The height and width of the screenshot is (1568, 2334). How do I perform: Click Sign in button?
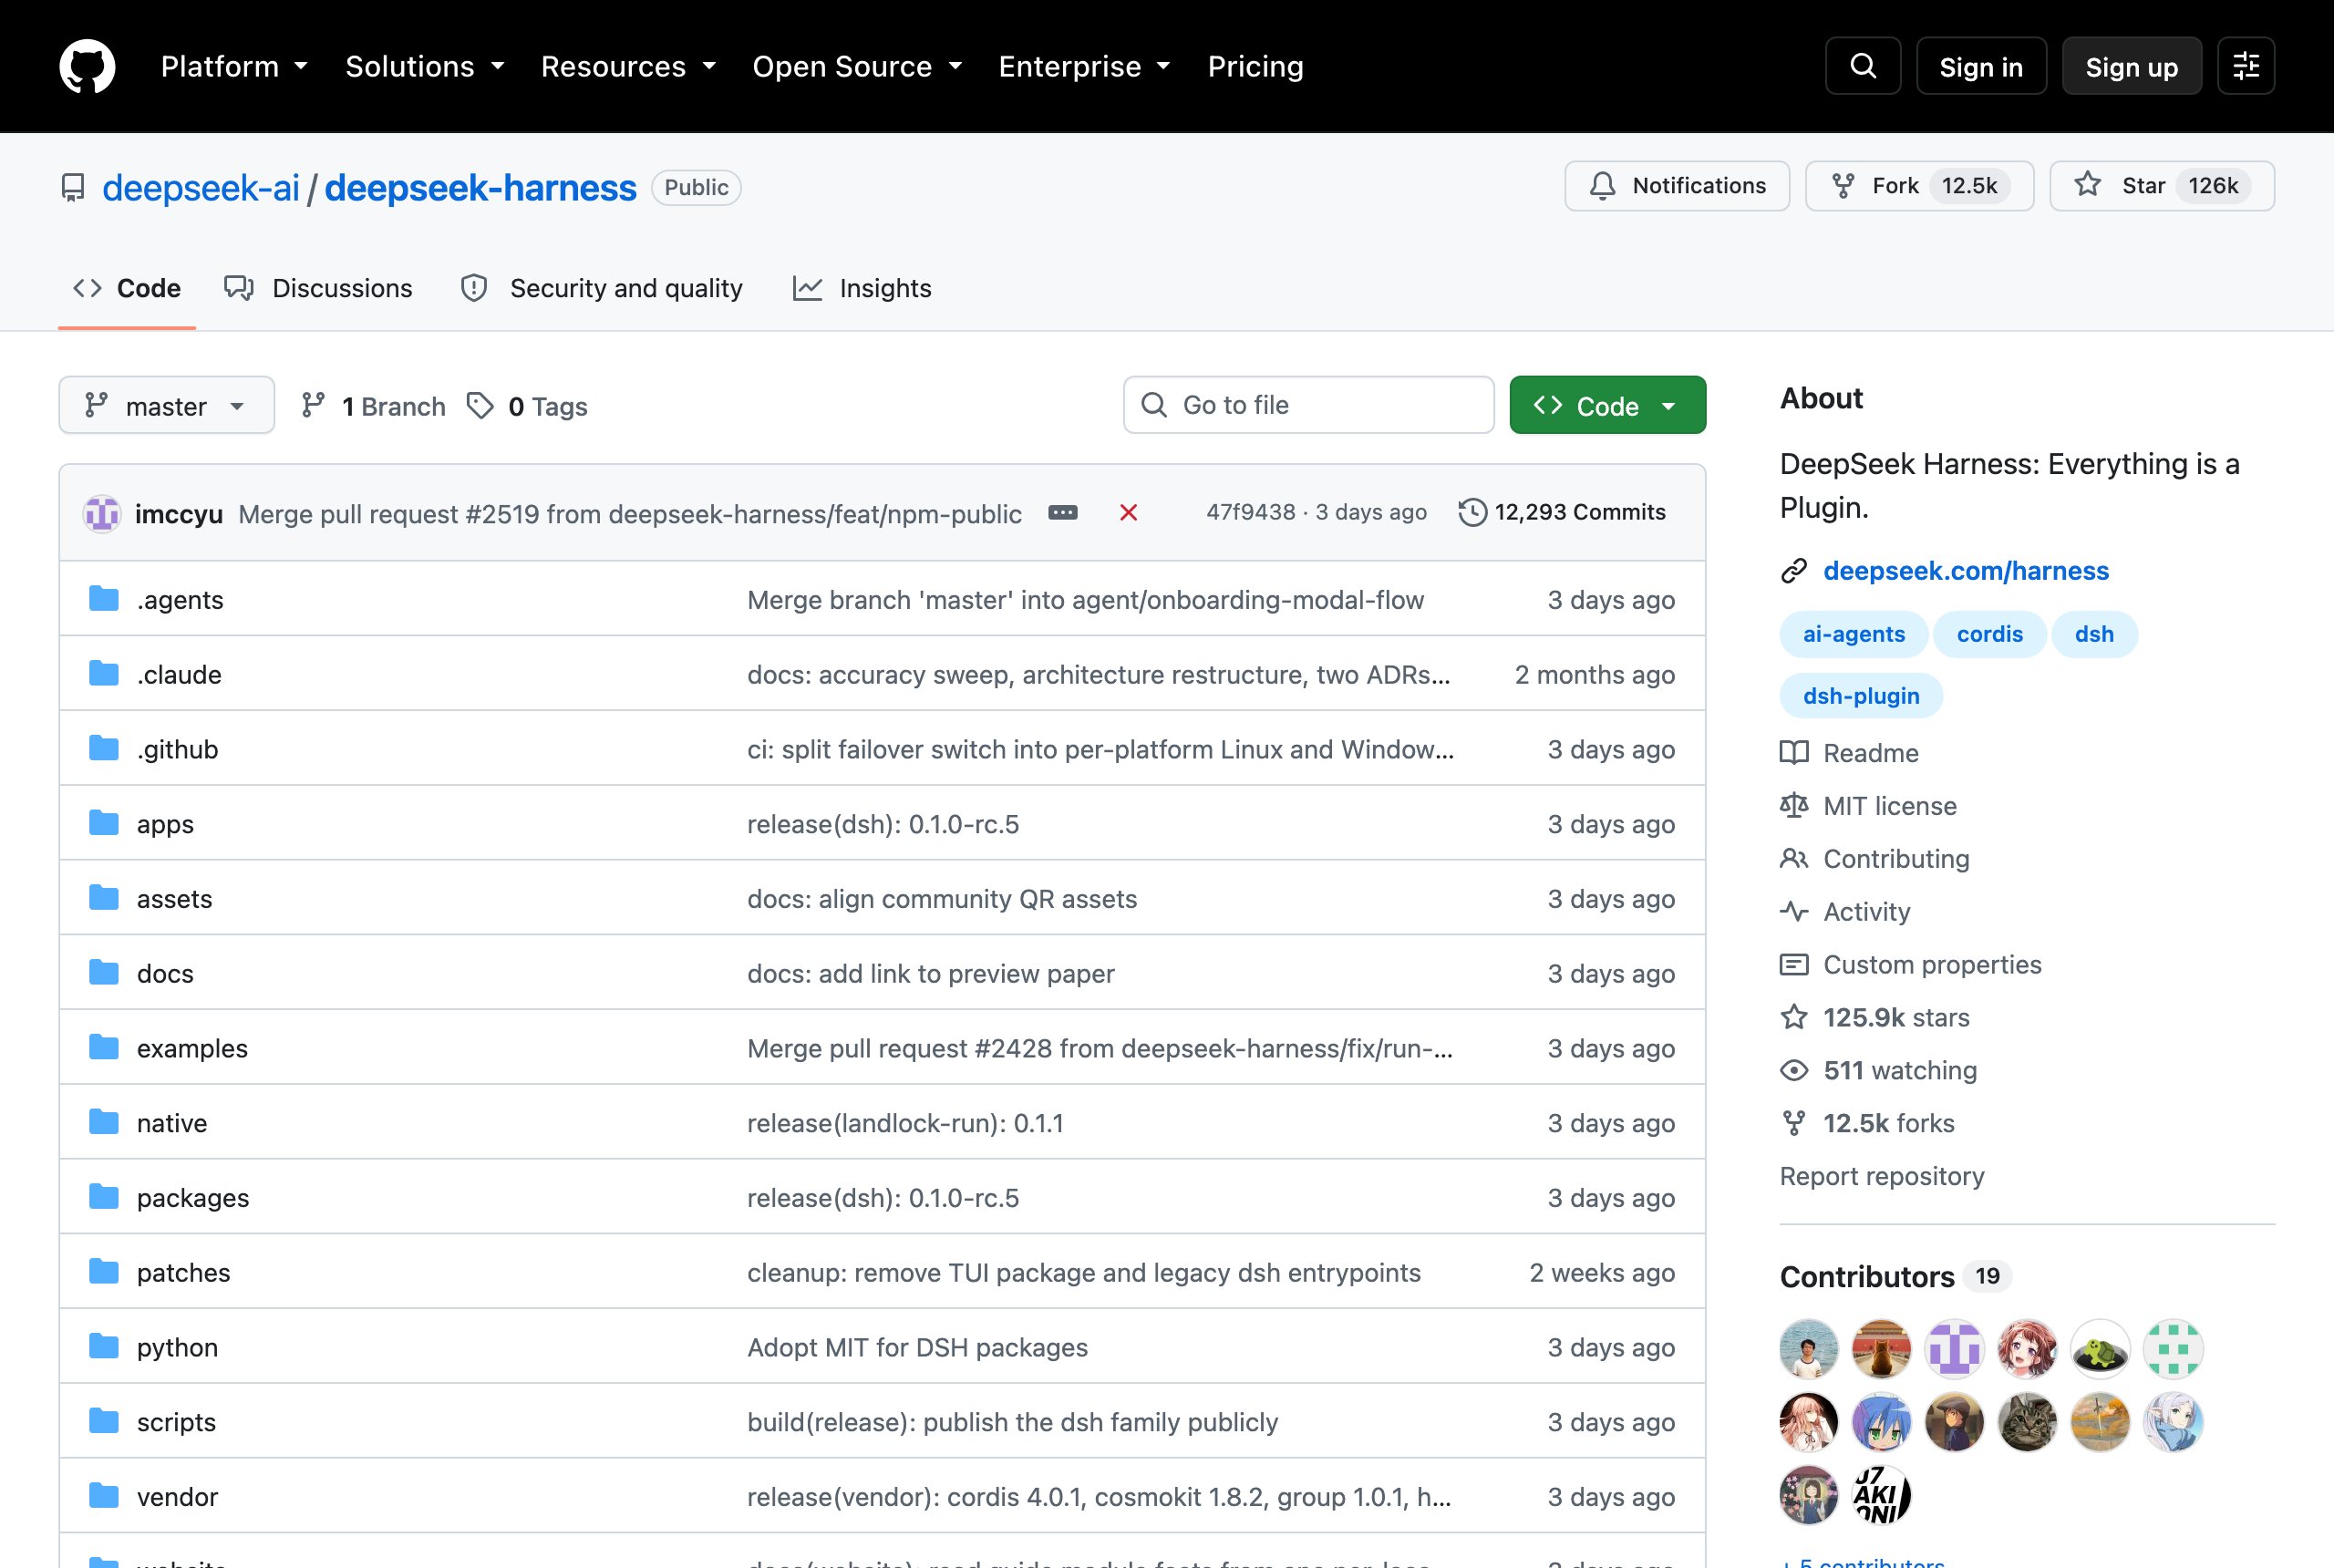click(x=1980, y=66)
